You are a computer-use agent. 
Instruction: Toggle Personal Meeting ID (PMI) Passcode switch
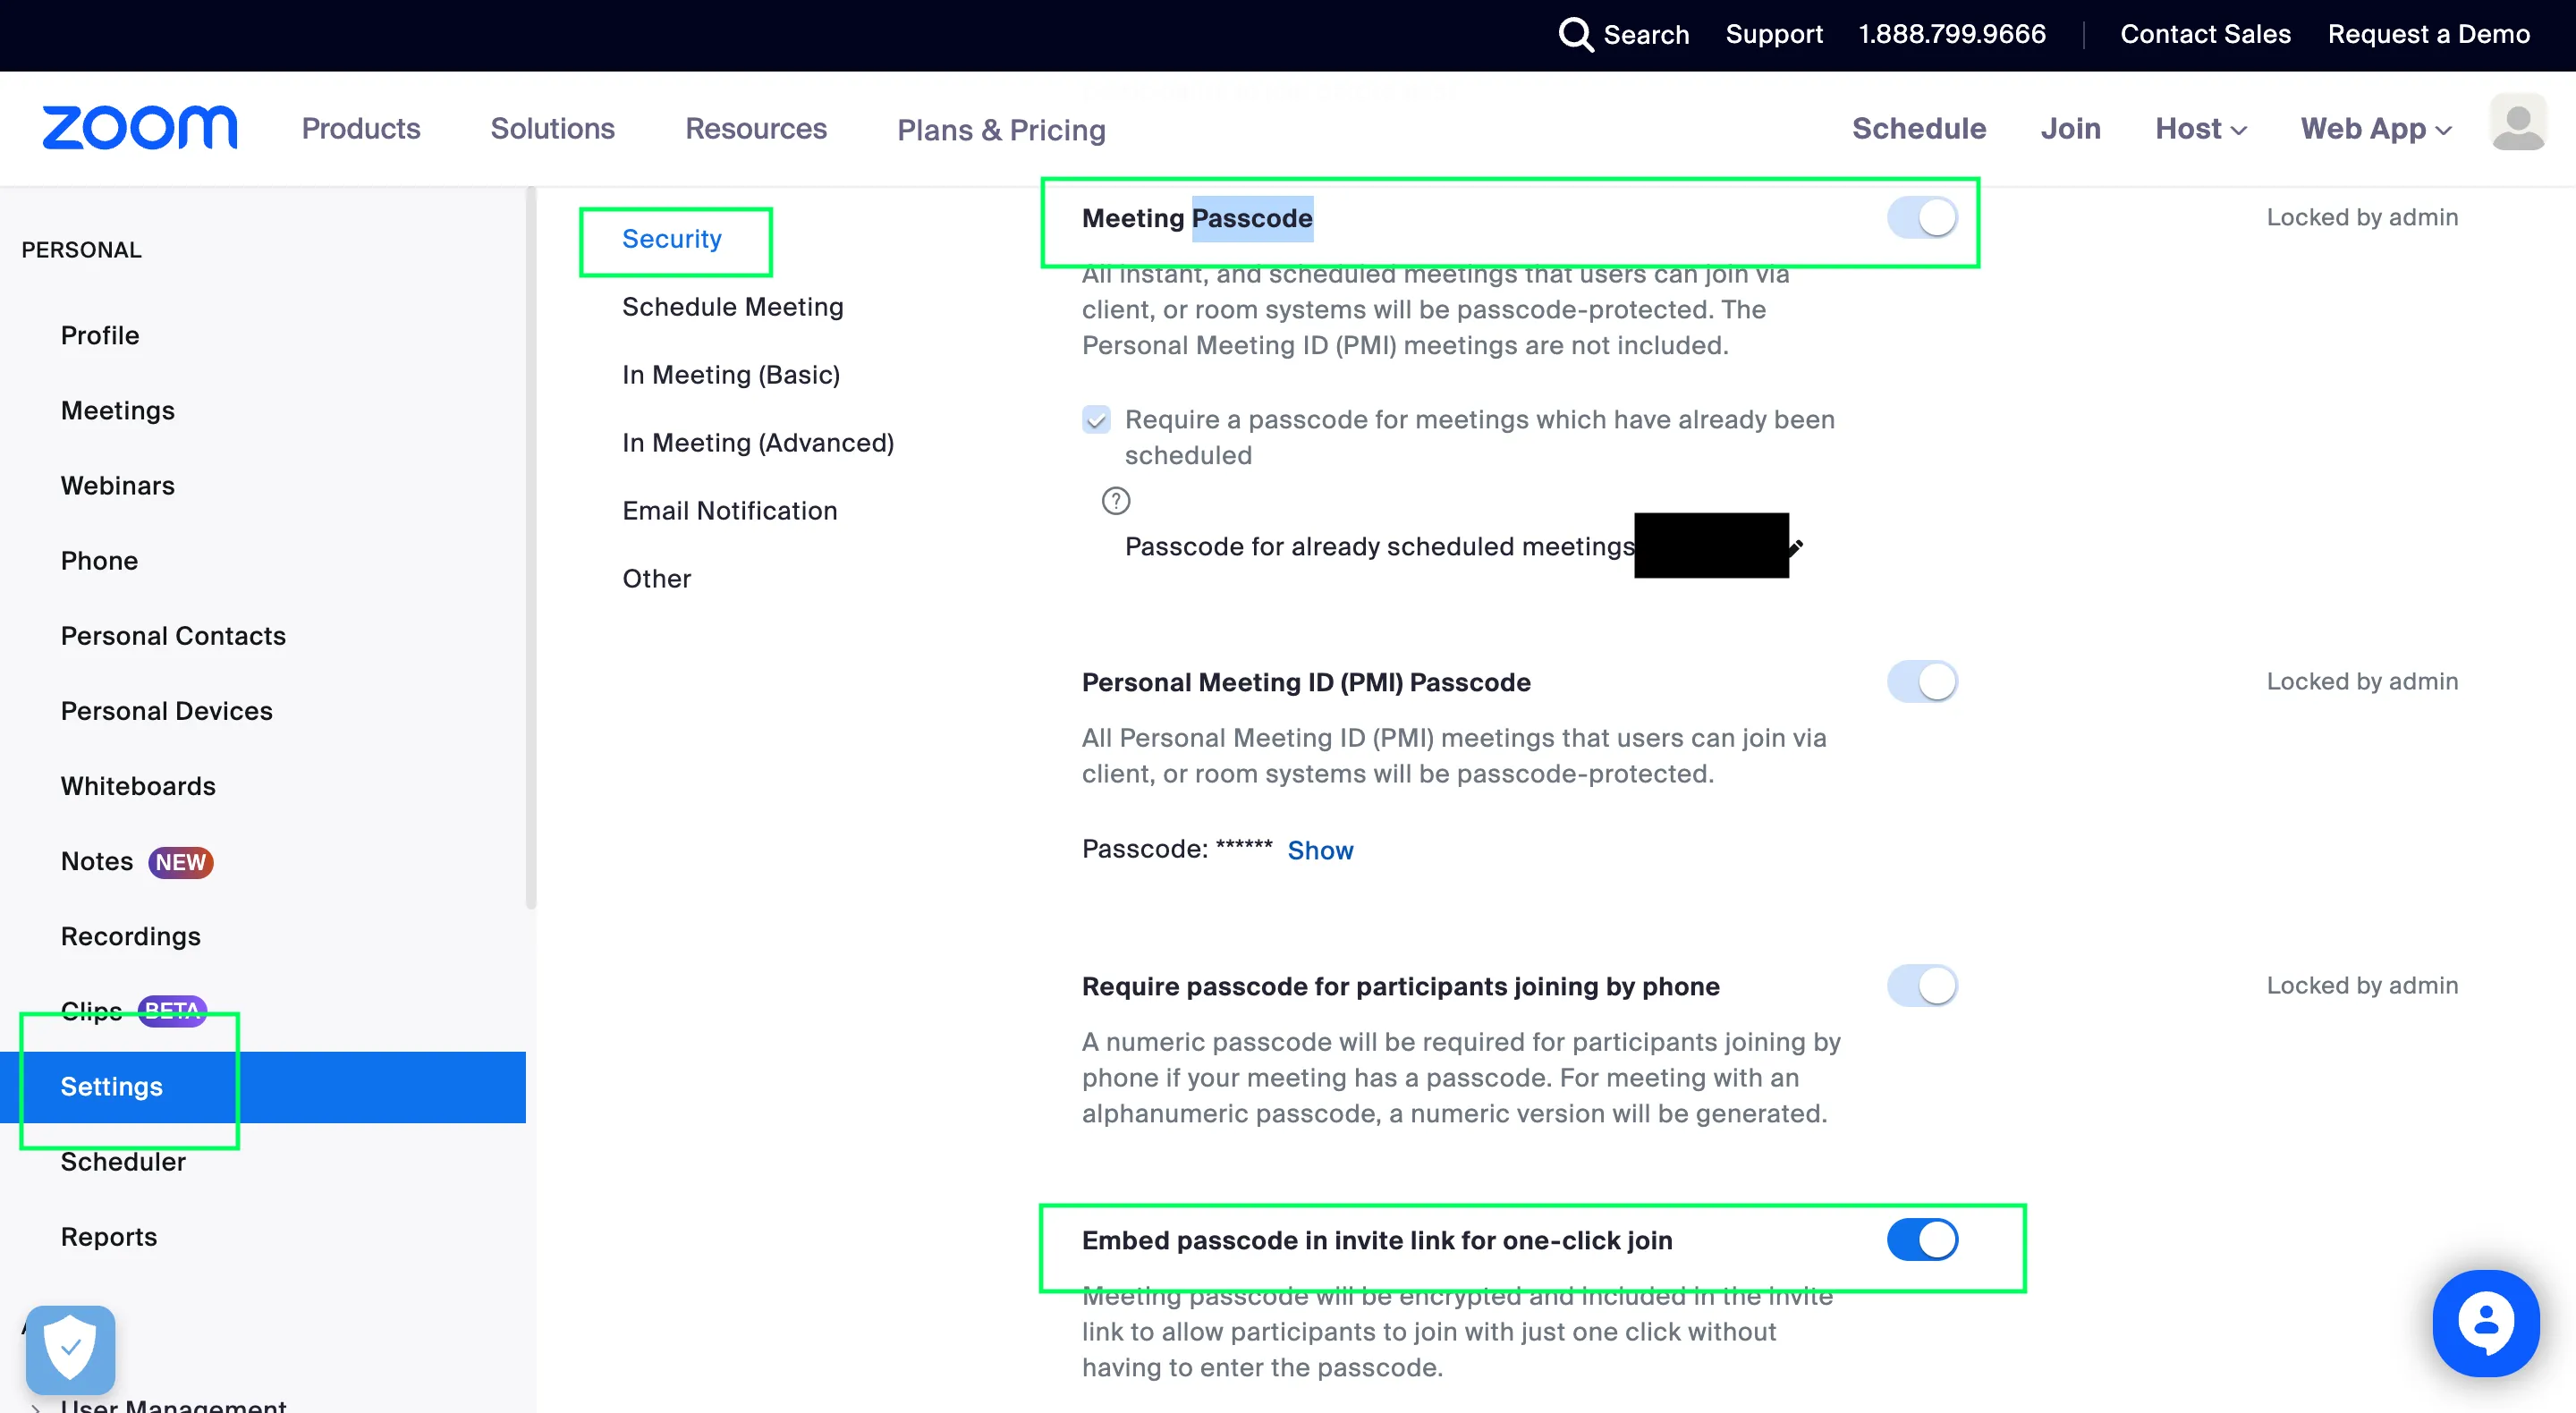tap(1922, 682)
